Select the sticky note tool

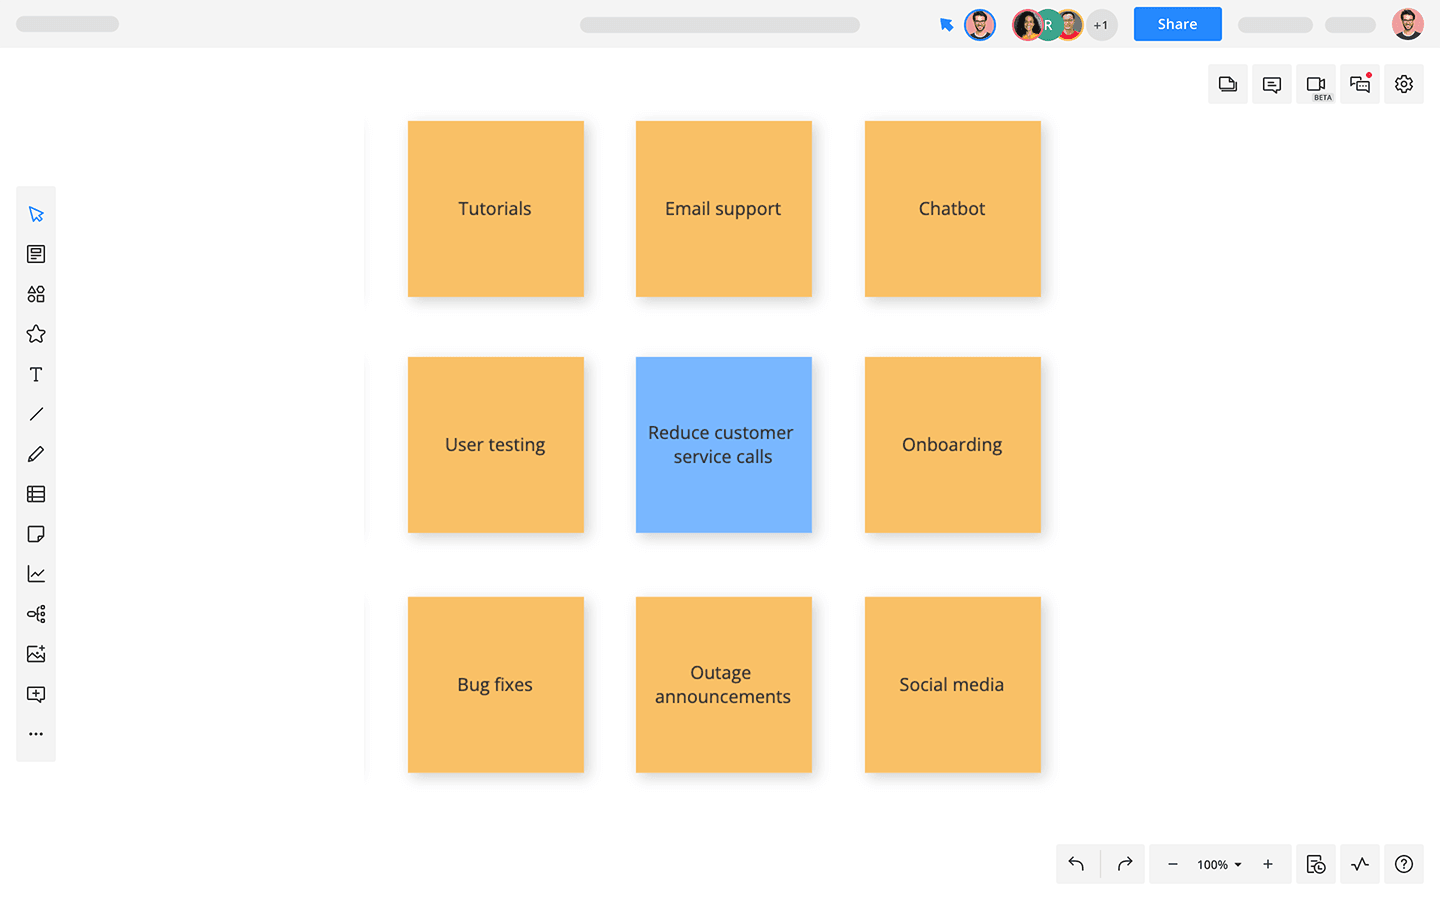(x=36, y=534)
